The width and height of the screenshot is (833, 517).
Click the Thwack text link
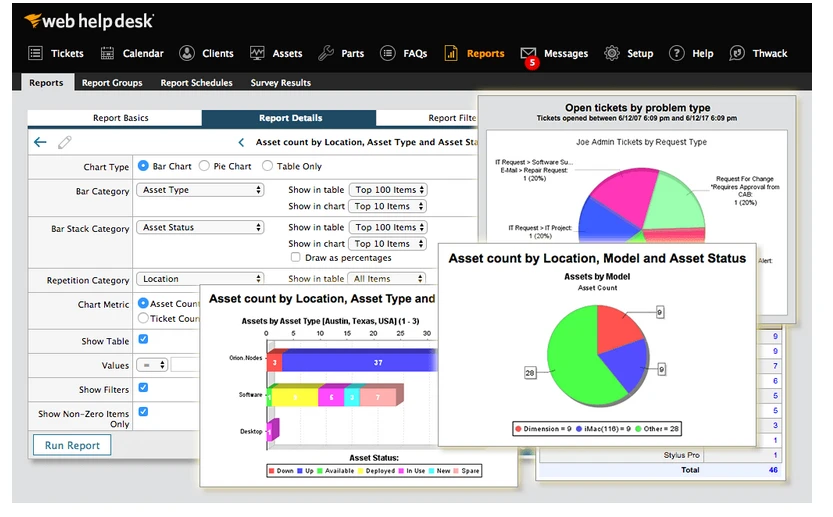pyautogui.click(x=770, y=53)
